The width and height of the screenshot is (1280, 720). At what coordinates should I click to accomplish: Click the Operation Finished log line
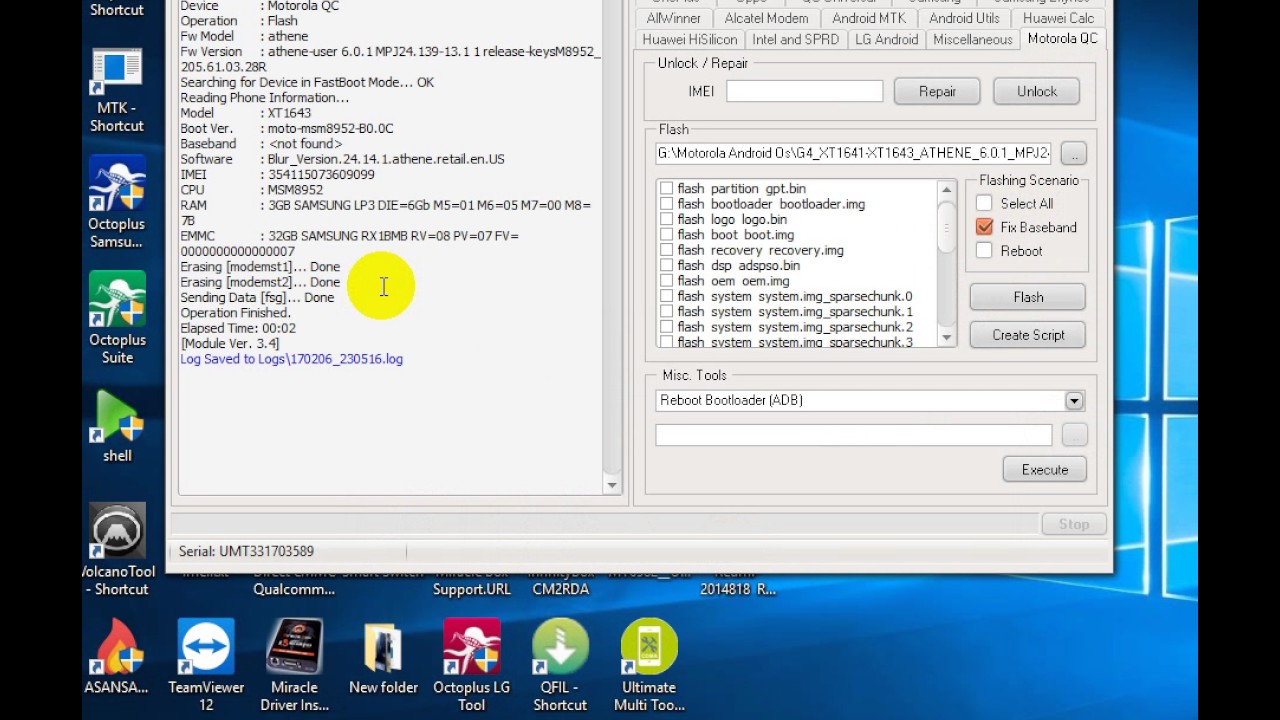pyautogui.click(x=235, y=313)
